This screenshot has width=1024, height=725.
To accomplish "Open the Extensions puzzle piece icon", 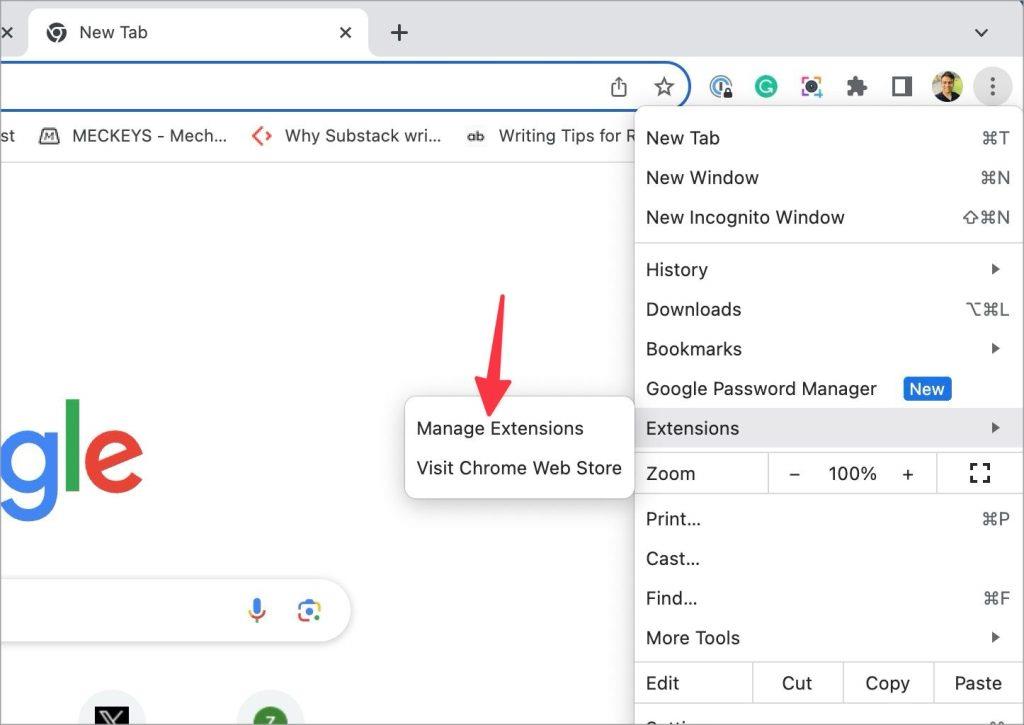I will pyautogui.click(x=856, y=86).
